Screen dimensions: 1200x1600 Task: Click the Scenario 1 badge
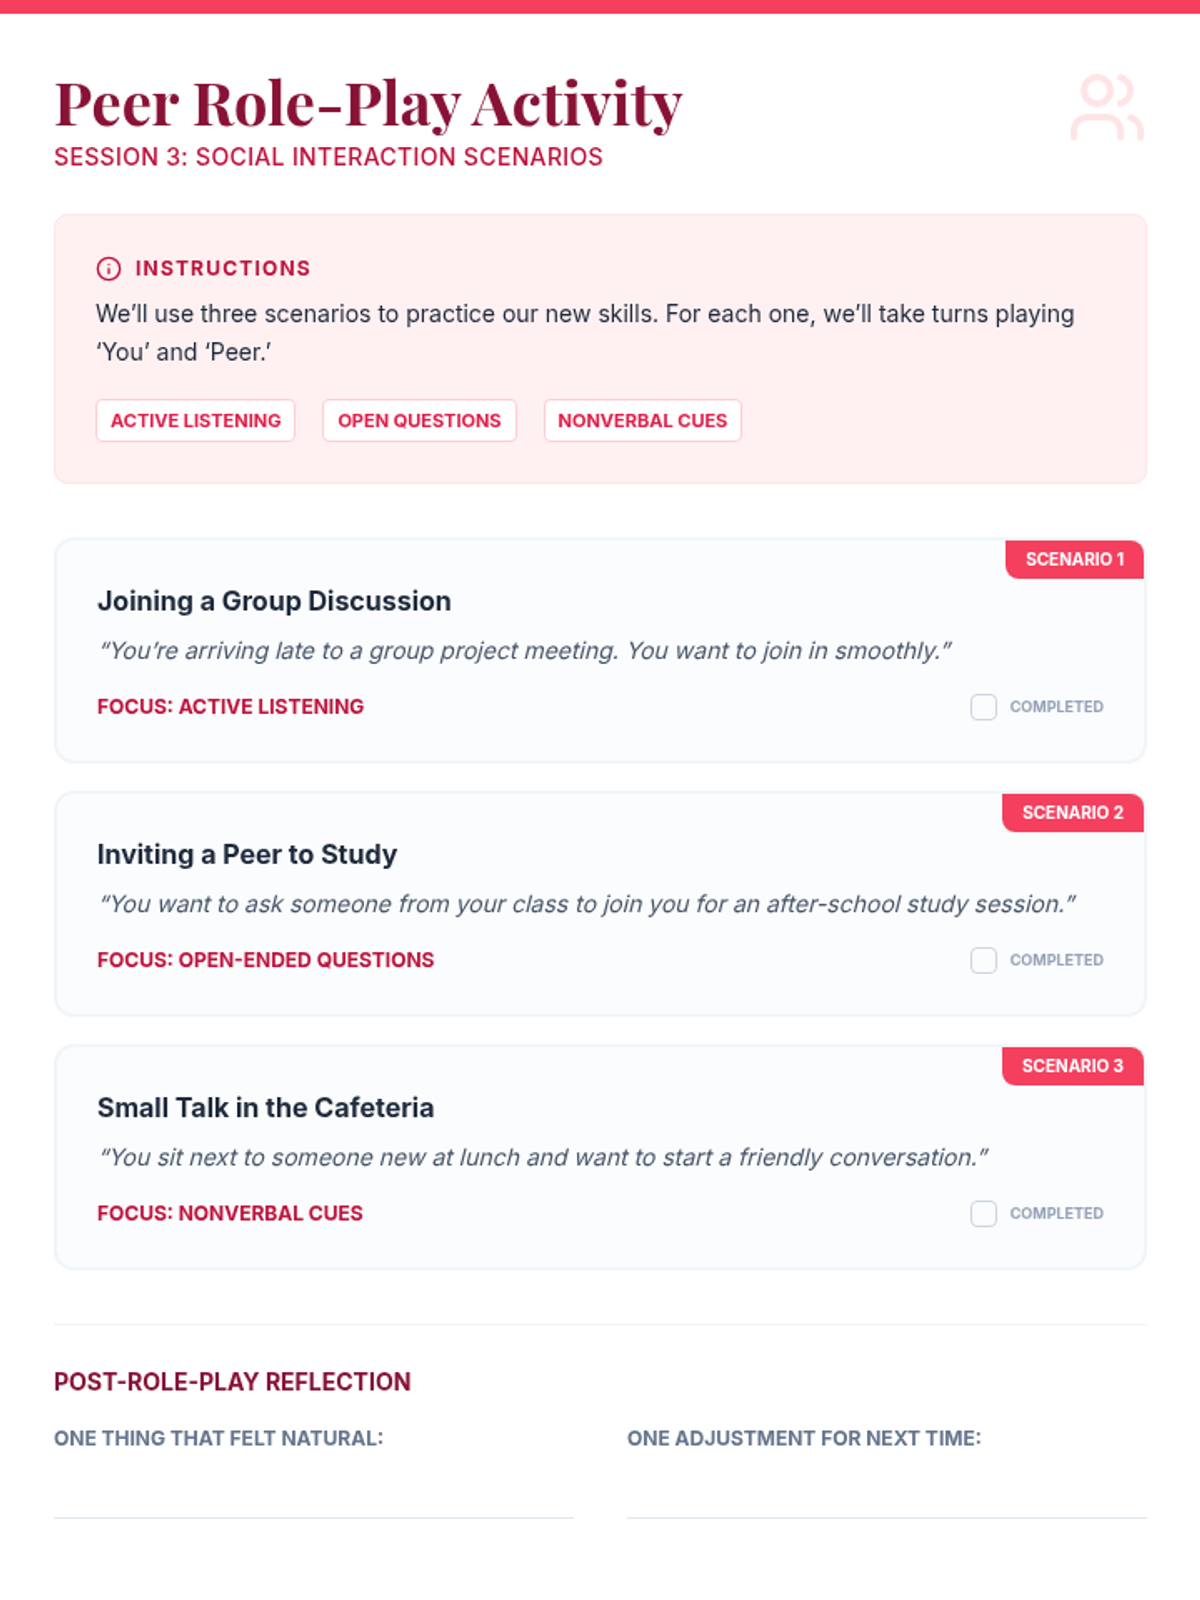(x=1074, y=559)
